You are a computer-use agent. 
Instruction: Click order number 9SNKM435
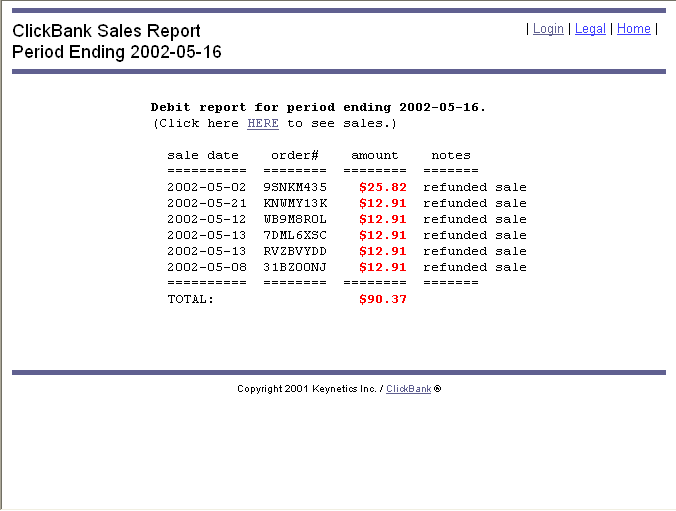click(x=295, y=187)
